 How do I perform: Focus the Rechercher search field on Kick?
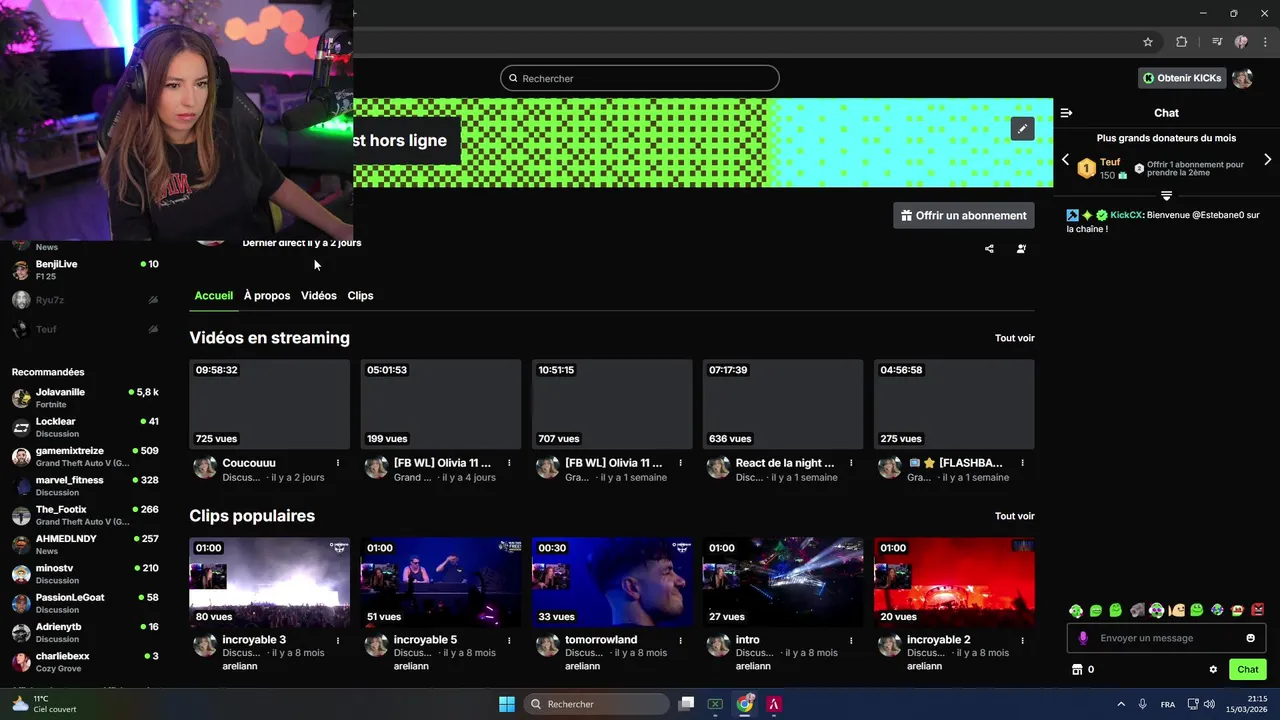point(640,78)
